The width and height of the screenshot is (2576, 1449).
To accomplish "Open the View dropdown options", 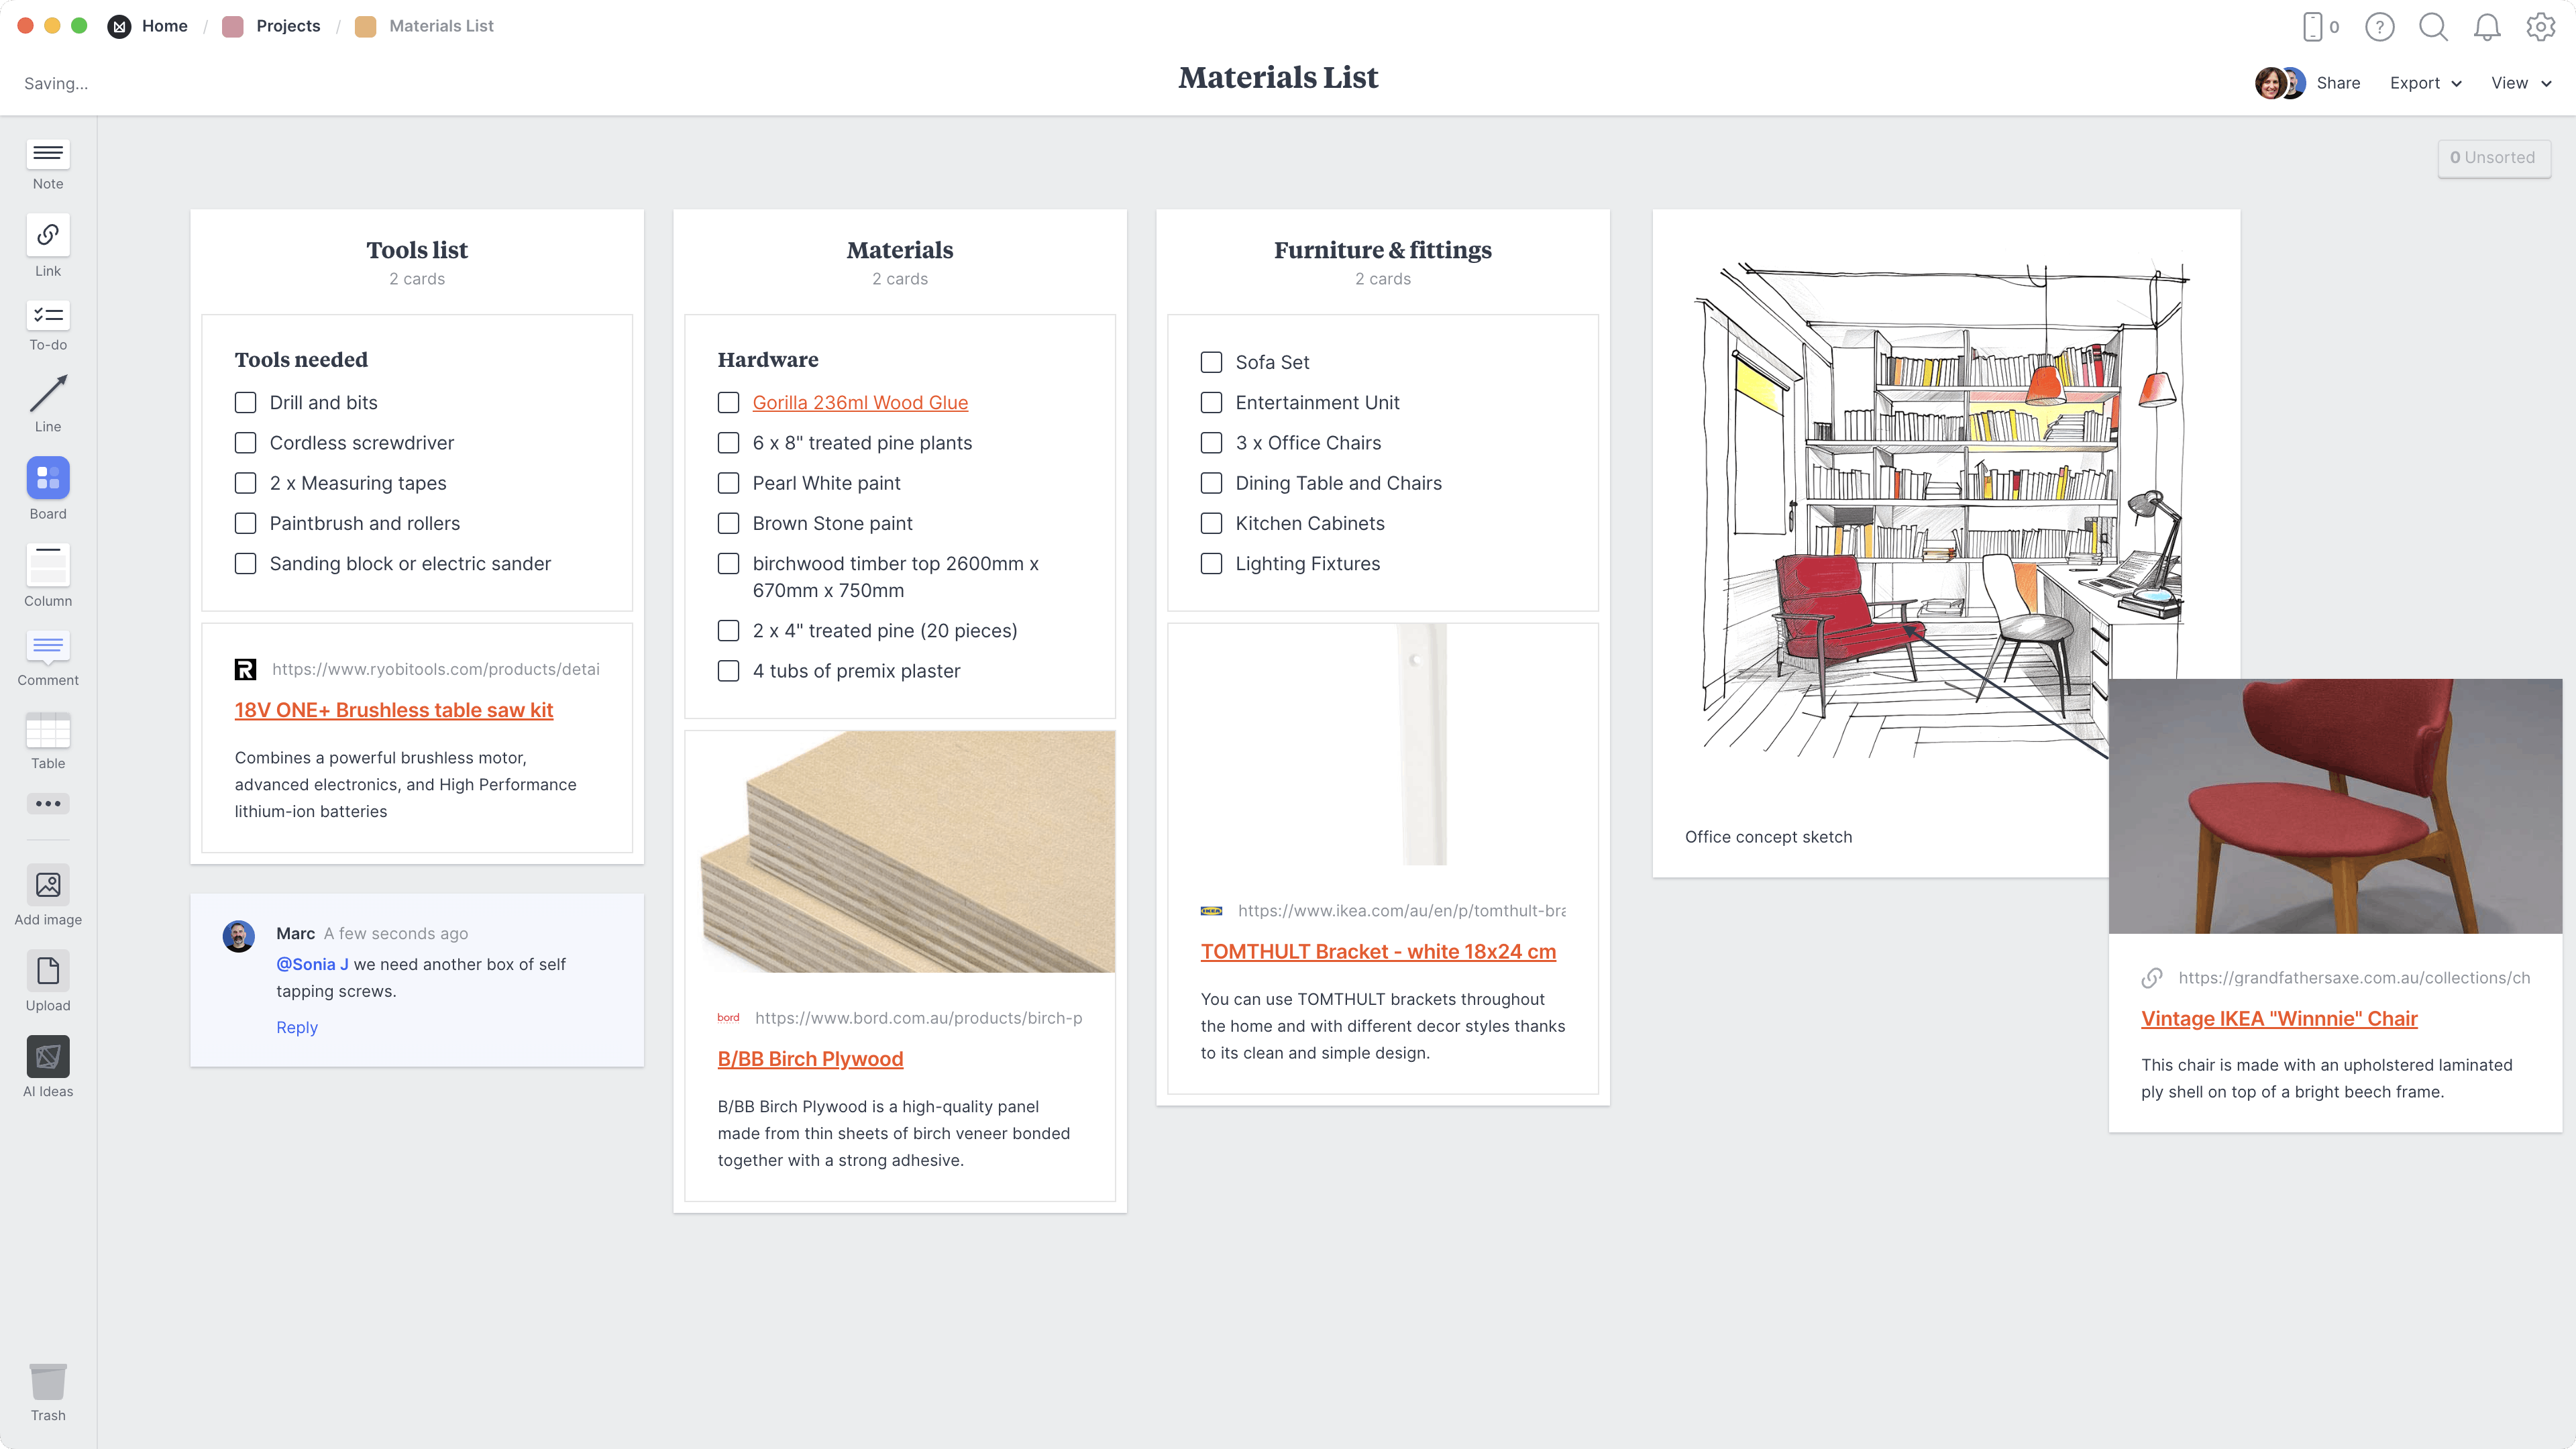I will coord(2520,81).
